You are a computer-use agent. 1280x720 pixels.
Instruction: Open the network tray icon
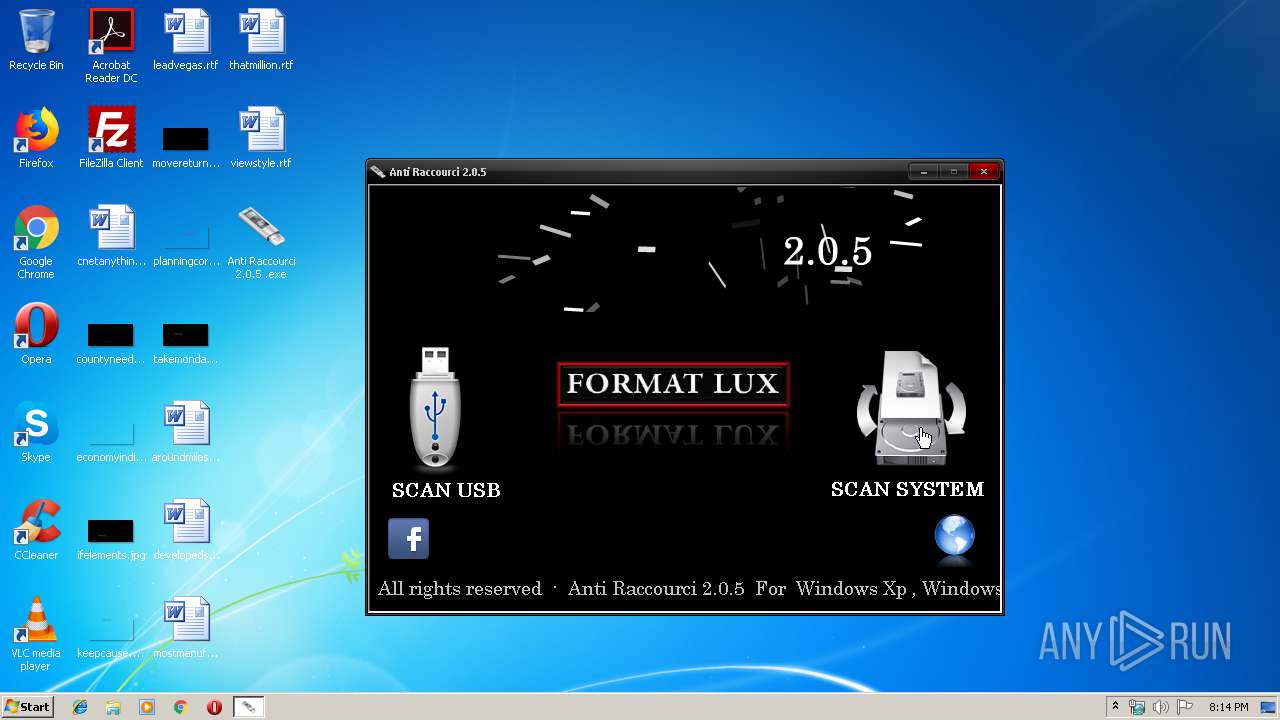[1137, 707]
